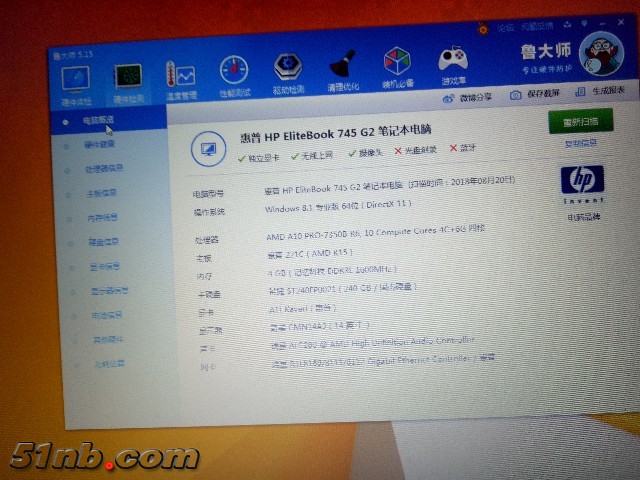Open the 游戏库 game library controller icon
Image resolution: width=640 pixels, height=480 pixels.
point(453,63)
